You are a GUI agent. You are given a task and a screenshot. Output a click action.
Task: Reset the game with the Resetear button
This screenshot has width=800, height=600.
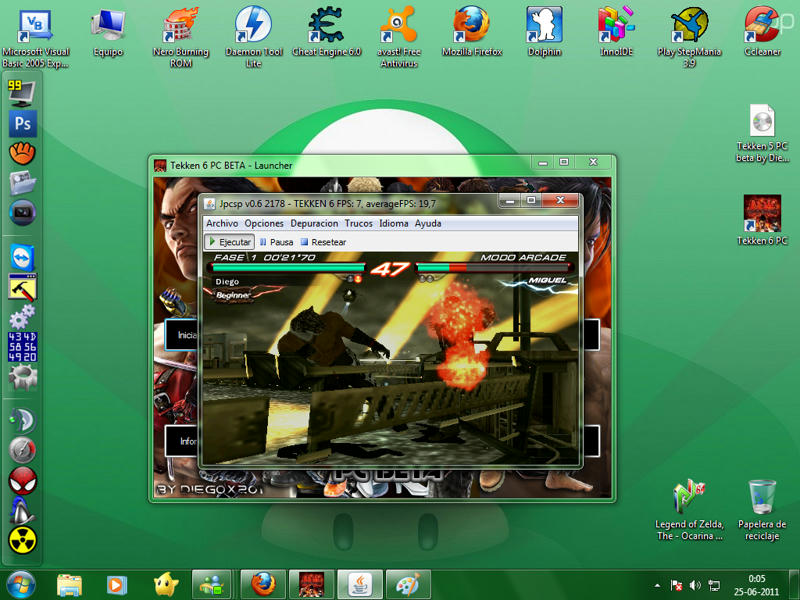click(x=323, y=242)
